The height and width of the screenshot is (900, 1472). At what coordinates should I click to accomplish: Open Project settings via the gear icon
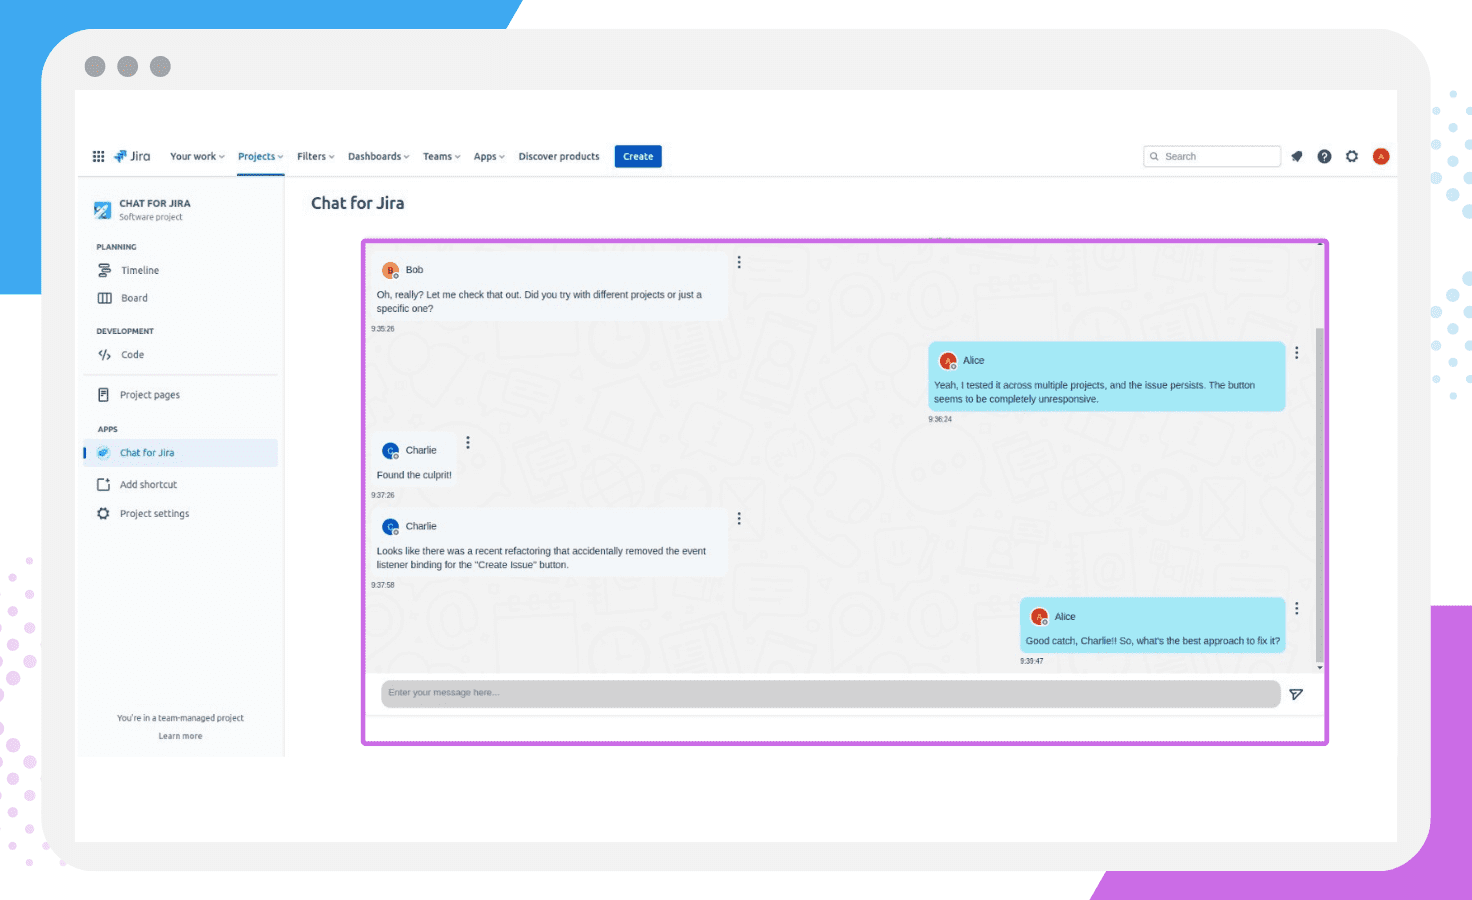(104, 513)
